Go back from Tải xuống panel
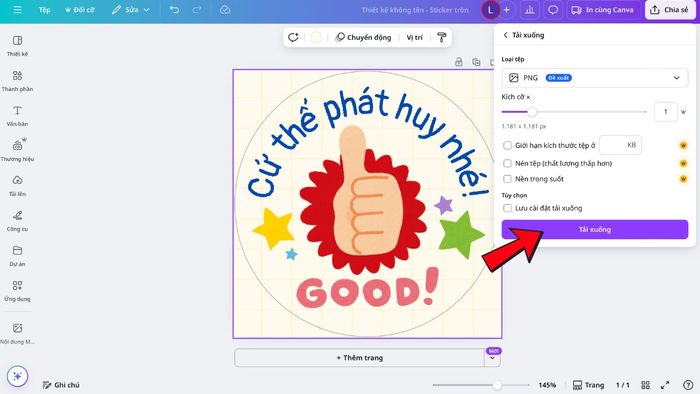700x394 pixels. [x=505, y=35]
